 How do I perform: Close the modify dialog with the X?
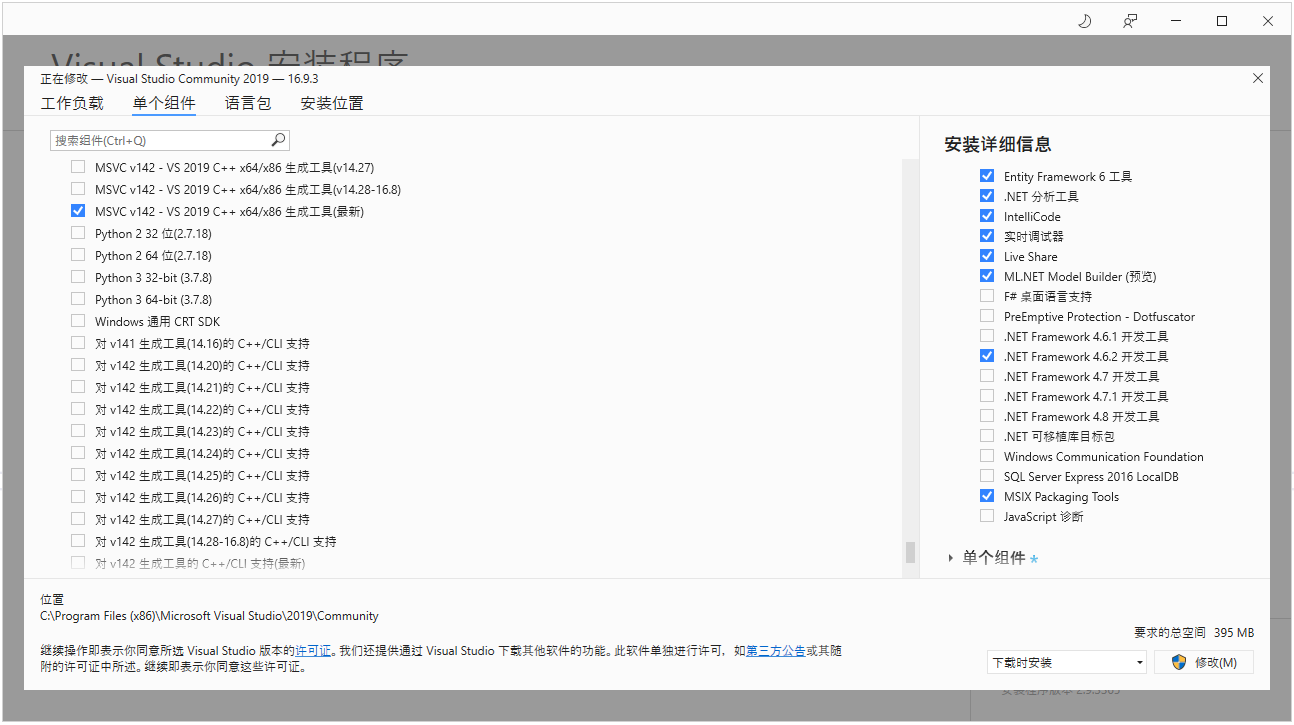(x=1257, y=78)
